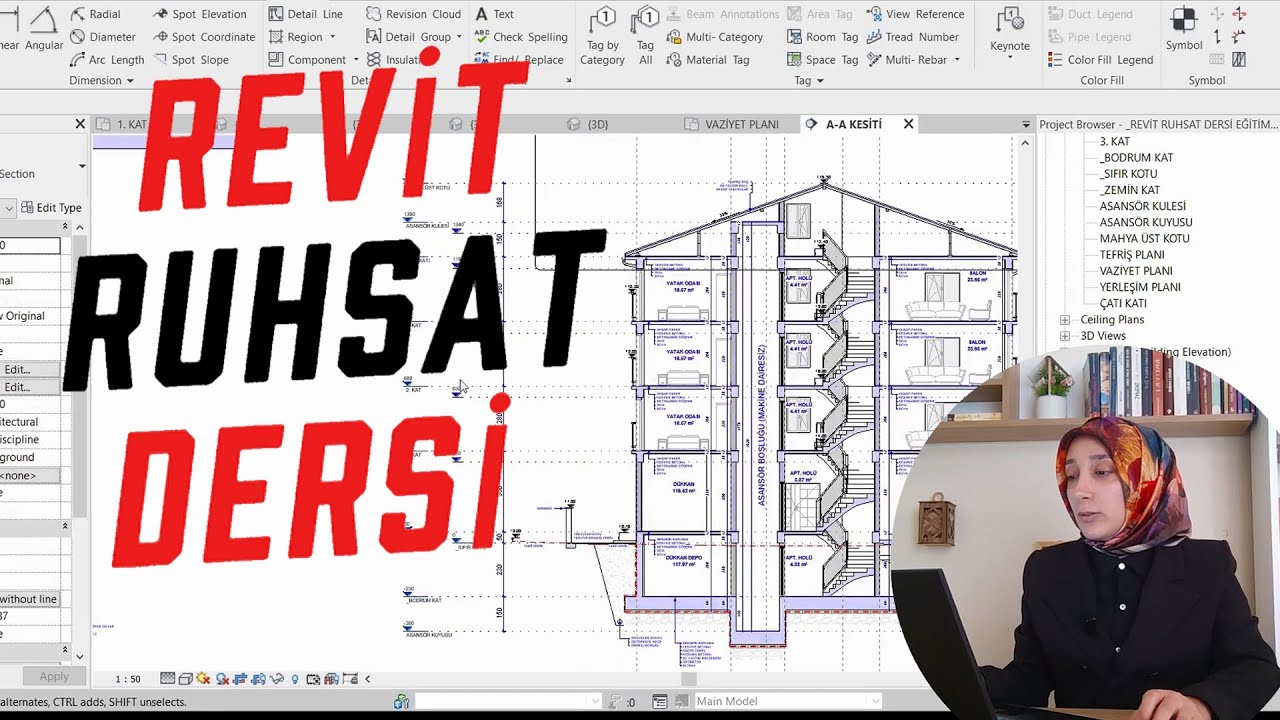This screenshot has width=1280, height=720.
Task: Choose the Radial dimension tool
Action: (x=95, y=14)
